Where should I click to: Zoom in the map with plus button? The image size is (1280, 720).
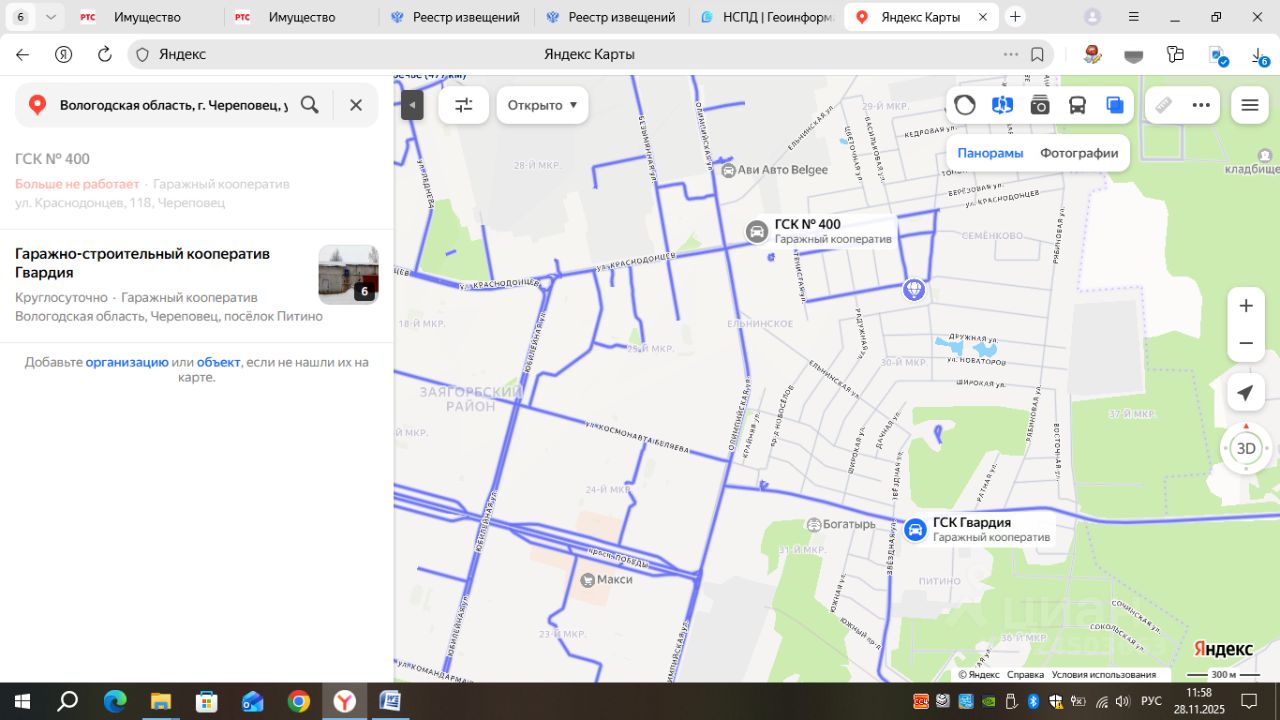(1246, 306)
